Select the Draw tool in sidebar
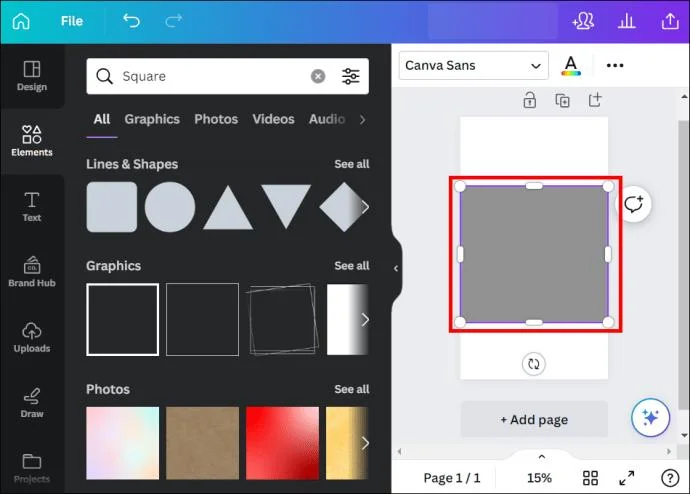The height and width of the screenshot is (494, 690). (32, 403)
